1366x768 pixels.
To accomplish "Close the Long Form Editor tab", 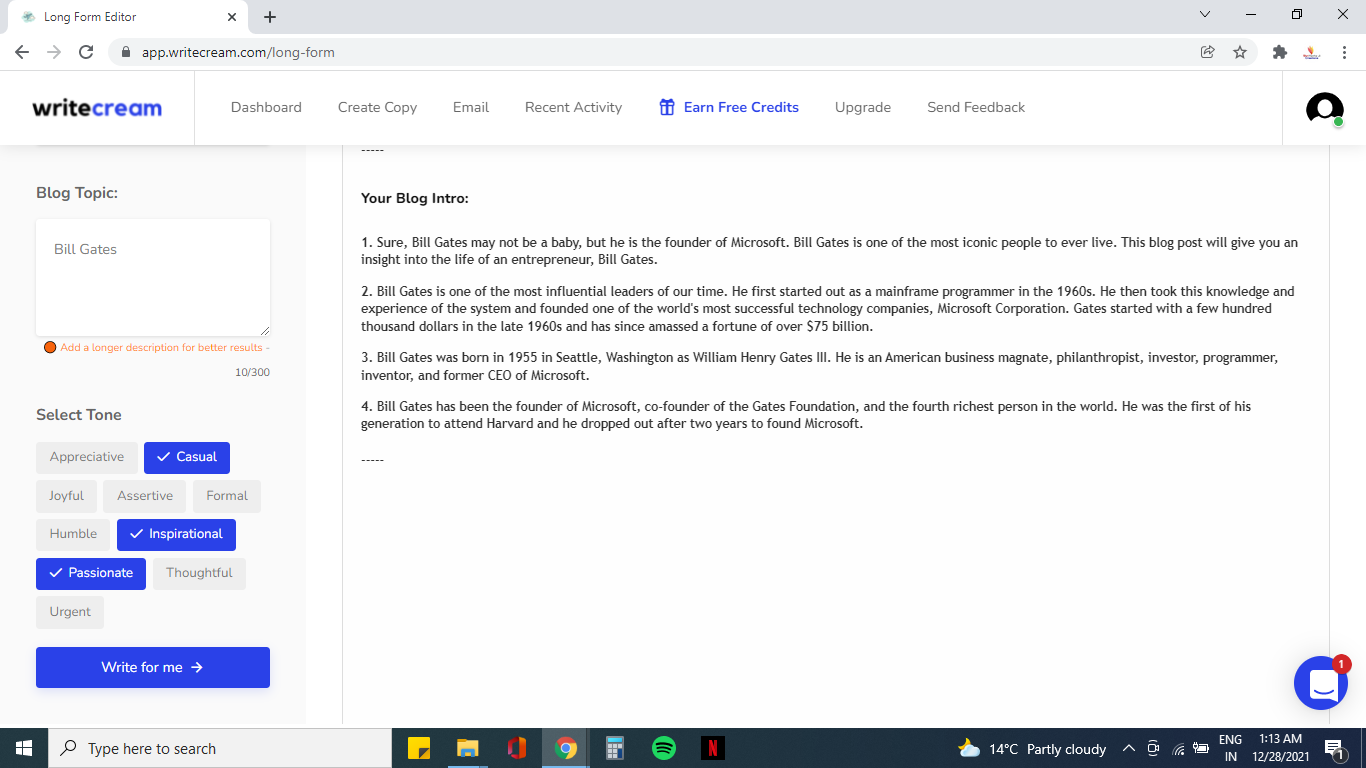I will 232,17.
